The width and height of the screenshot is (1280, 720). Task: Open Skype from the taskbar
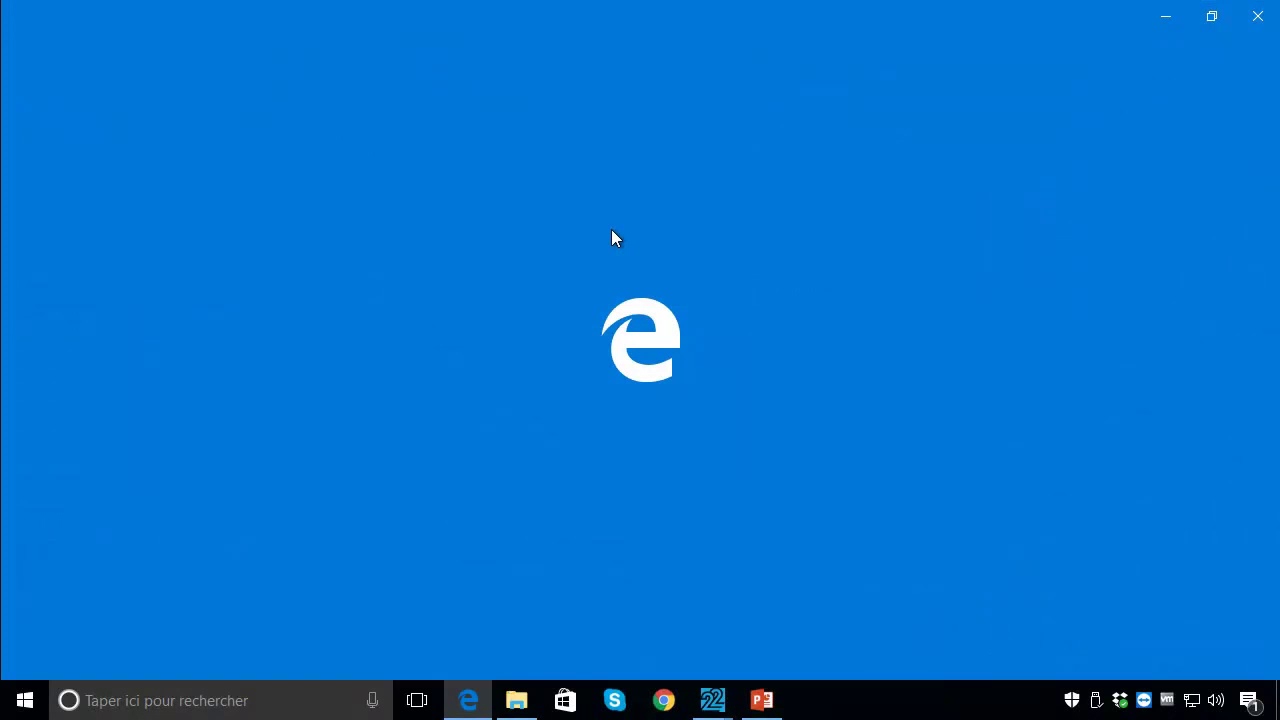(x=614, y=700)
